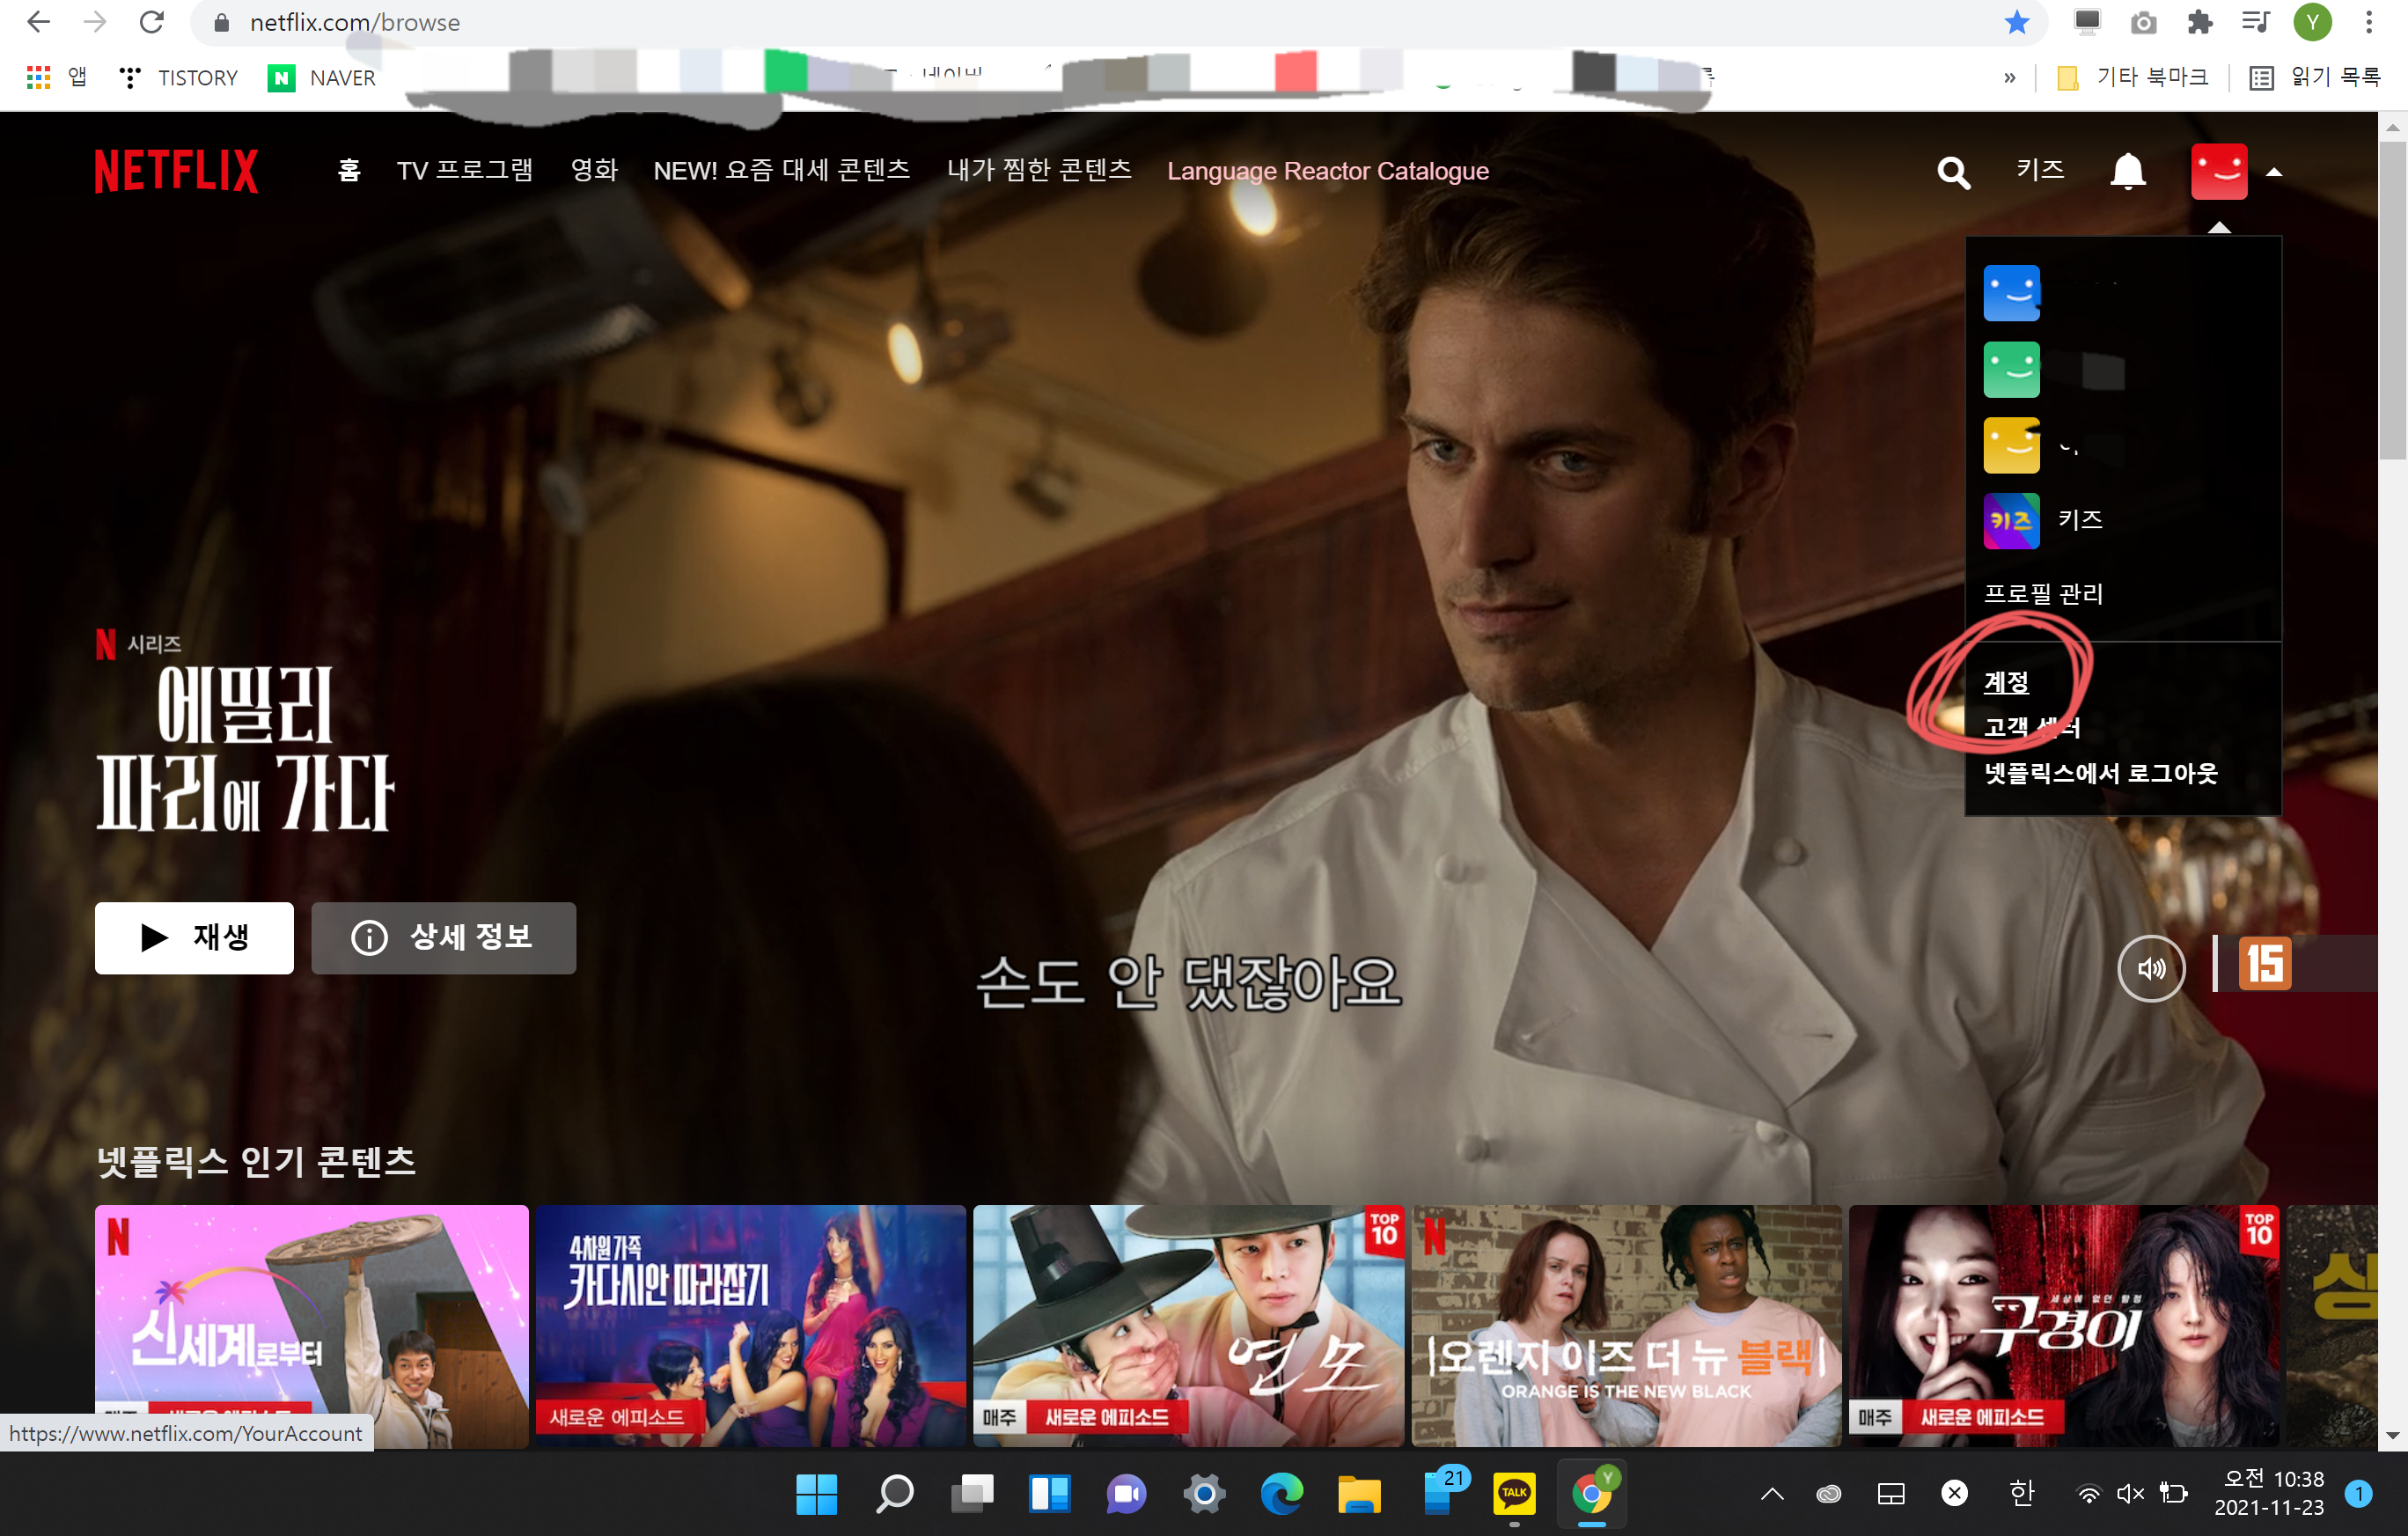Open 프로필 관리 in profile menu

2043,594
